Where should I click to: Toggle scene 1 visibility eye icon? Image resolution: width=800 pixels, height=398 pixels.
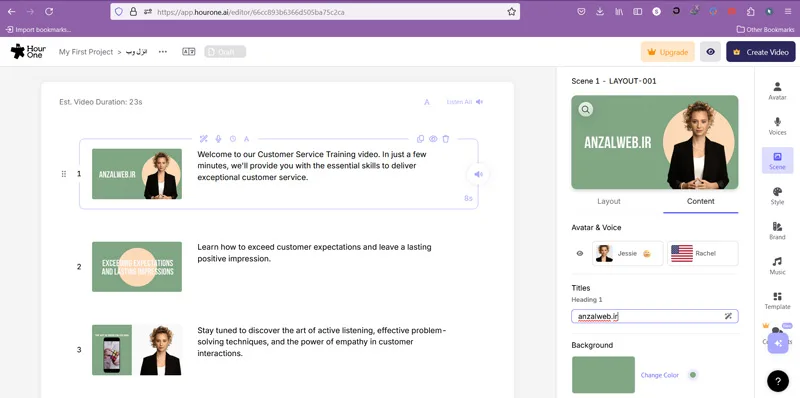pyautogui.click(x=433, y=139)
